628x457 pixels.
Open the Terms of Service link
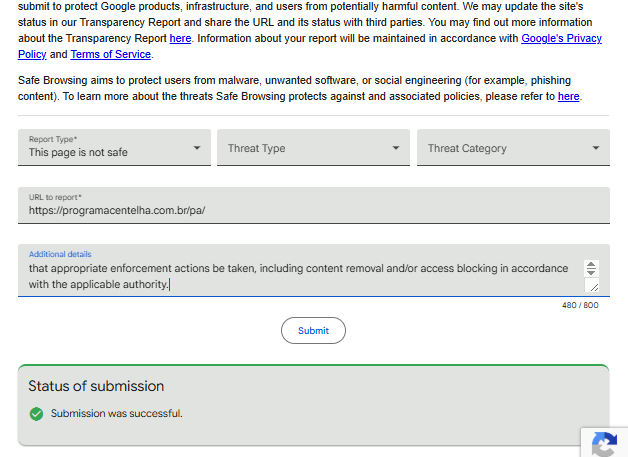pyautogui.click(x=111, y=54)
